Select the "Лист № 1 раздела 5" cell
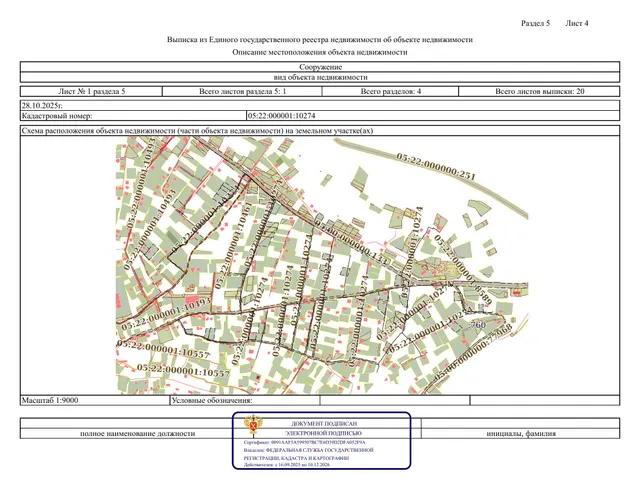Image resolution: width=640 pixels, height=495 pixels. pyautogui.click(x=91, y=91)
